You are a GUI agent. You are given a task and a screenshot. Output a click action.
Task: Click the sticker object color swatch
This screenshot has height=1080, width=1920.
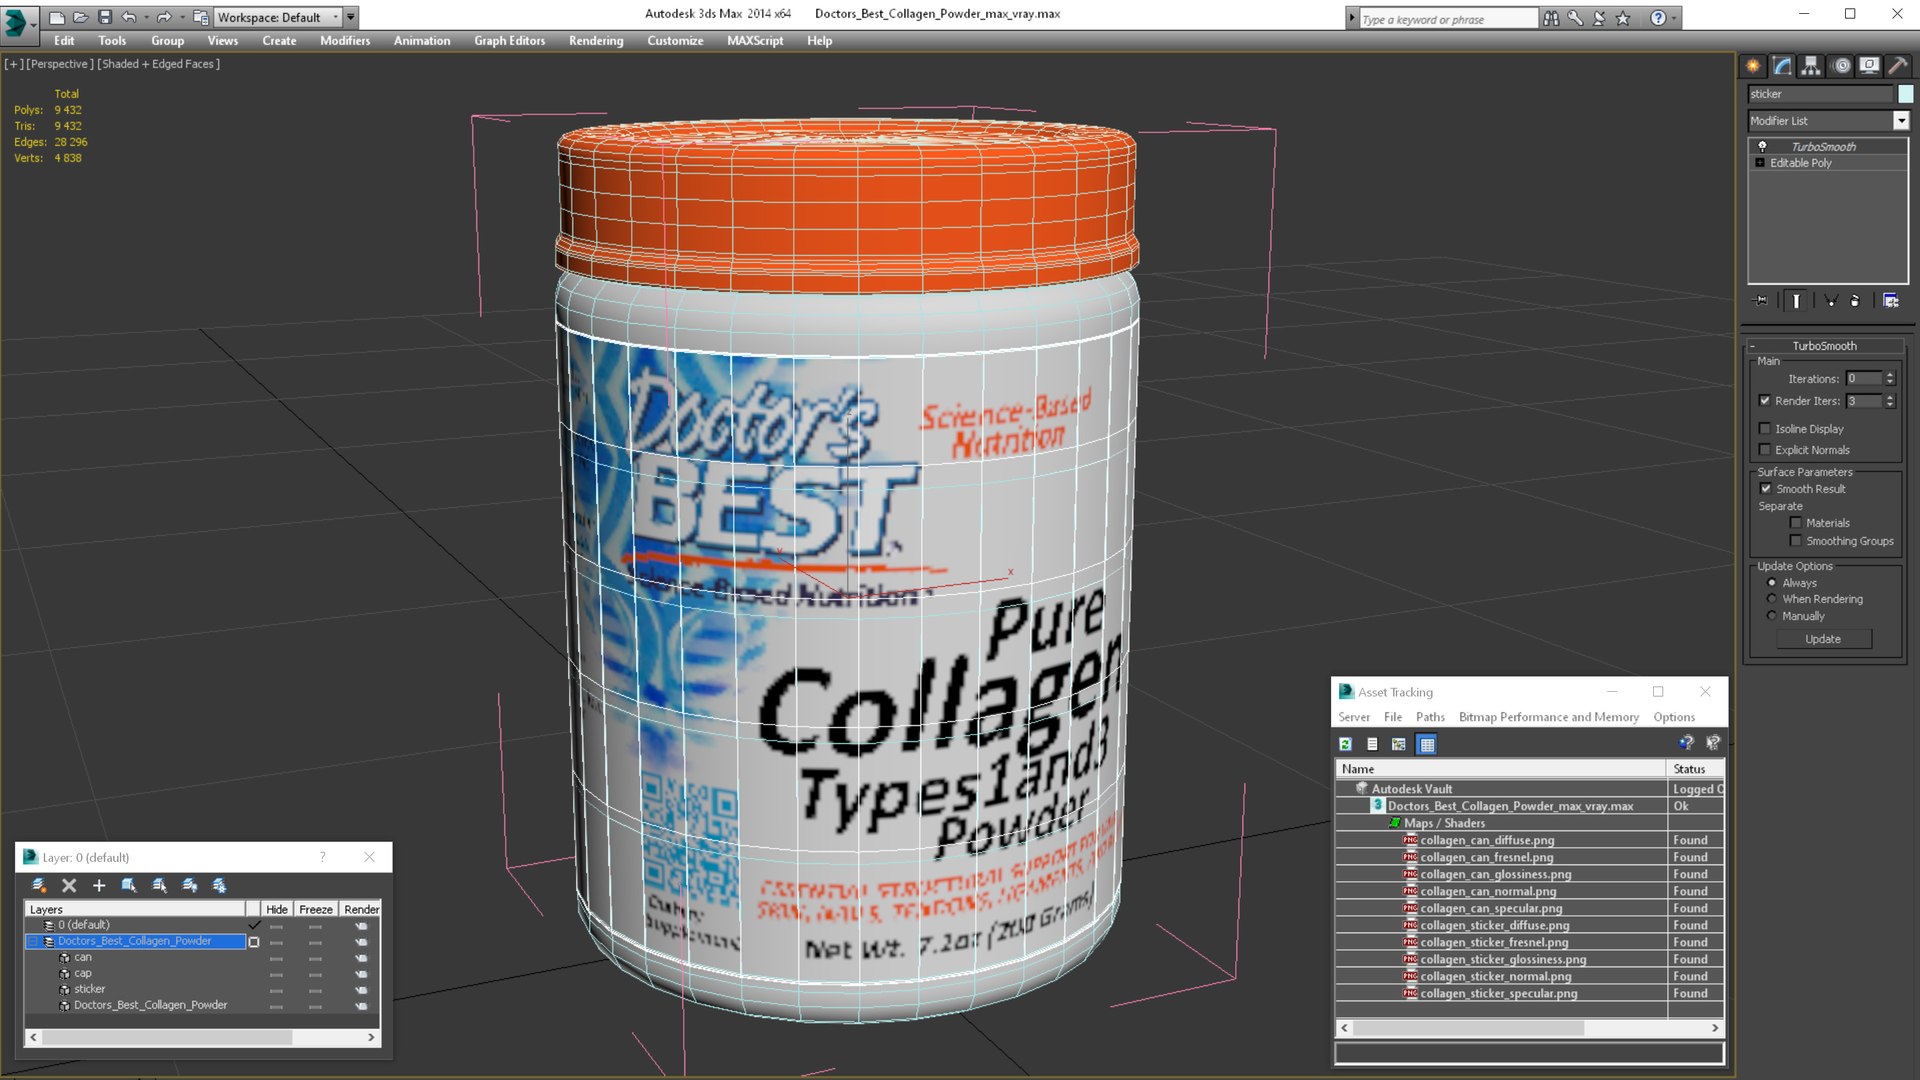pyautogui.click(x=1906, y=94)
